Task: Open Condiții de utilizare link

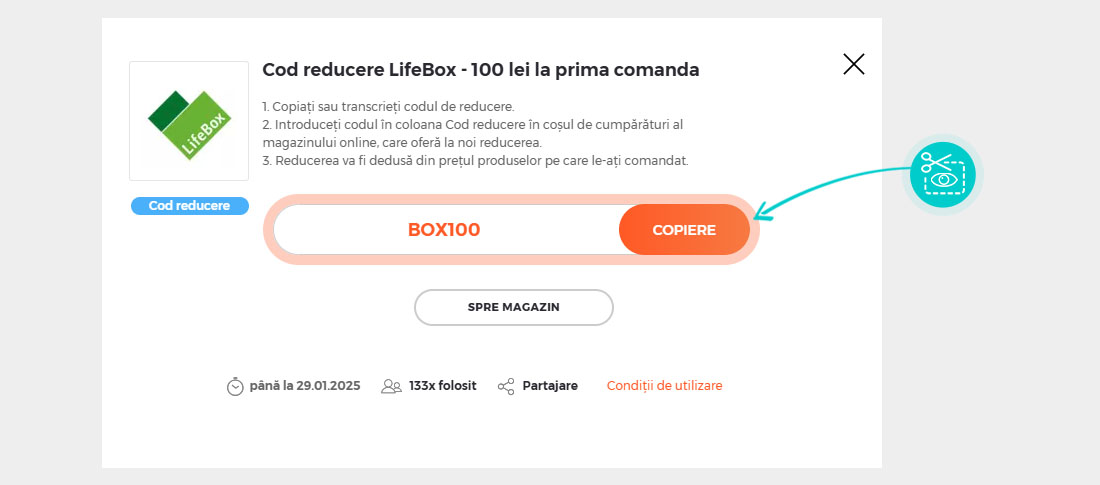Action: pos(664,385)
